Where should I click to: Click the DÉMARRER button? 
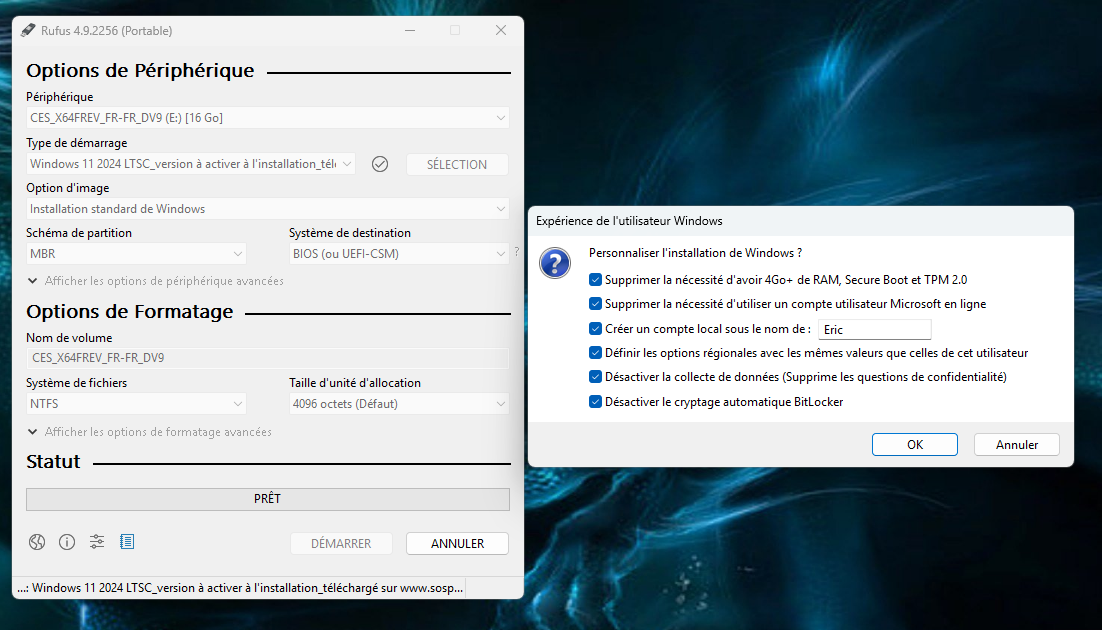coord(341,544)
